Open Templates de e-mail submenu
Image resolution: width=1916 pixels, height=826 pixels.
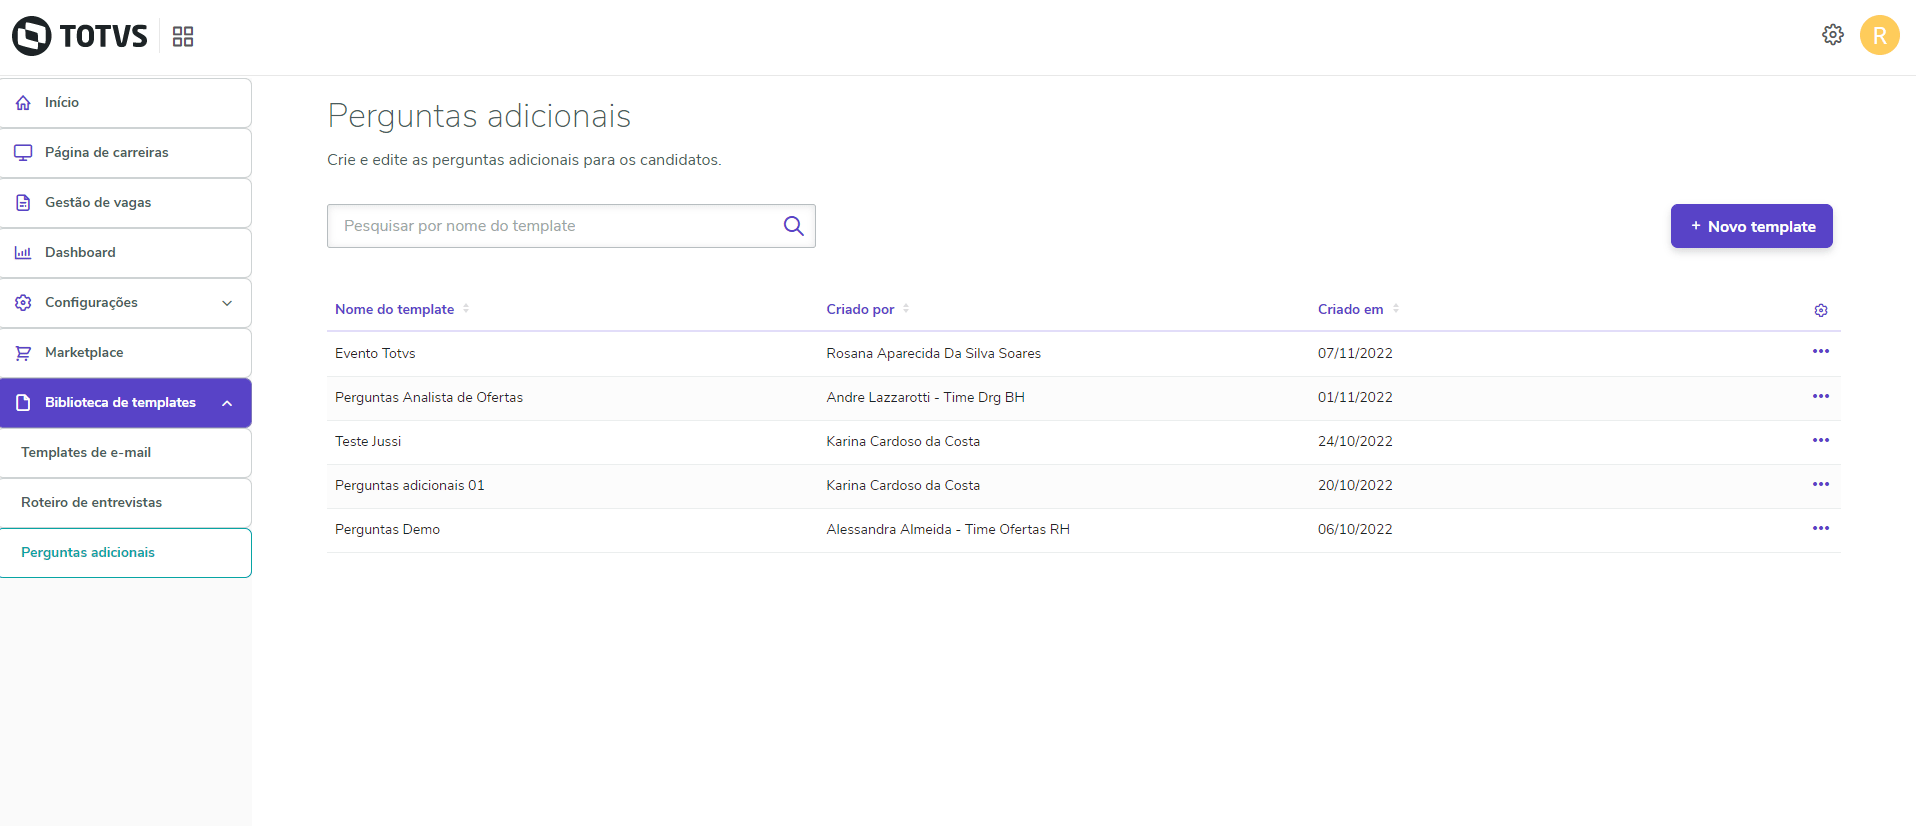(x=125, y=453)
